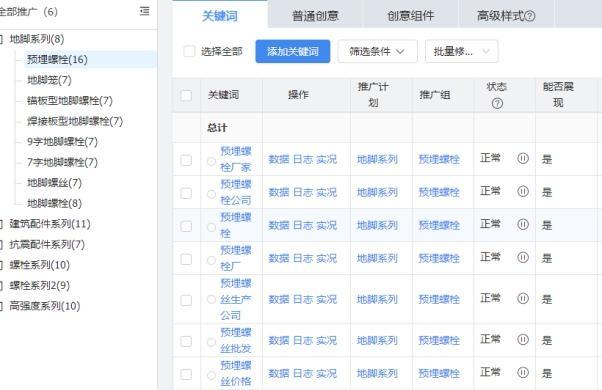Select 预埋螺栓(16) in the tree
The width and height of the screenshot is (602, 390).
(x=57, y=59)
